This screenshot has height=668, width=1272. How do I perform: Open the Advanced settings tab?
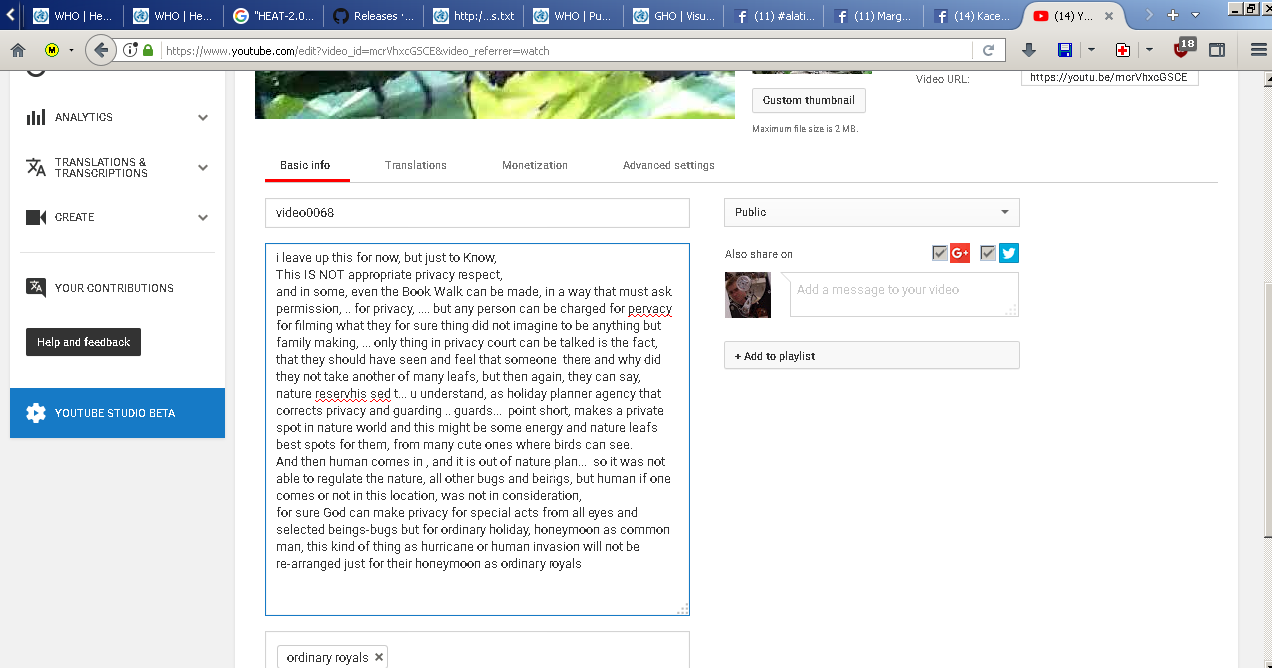669,165
